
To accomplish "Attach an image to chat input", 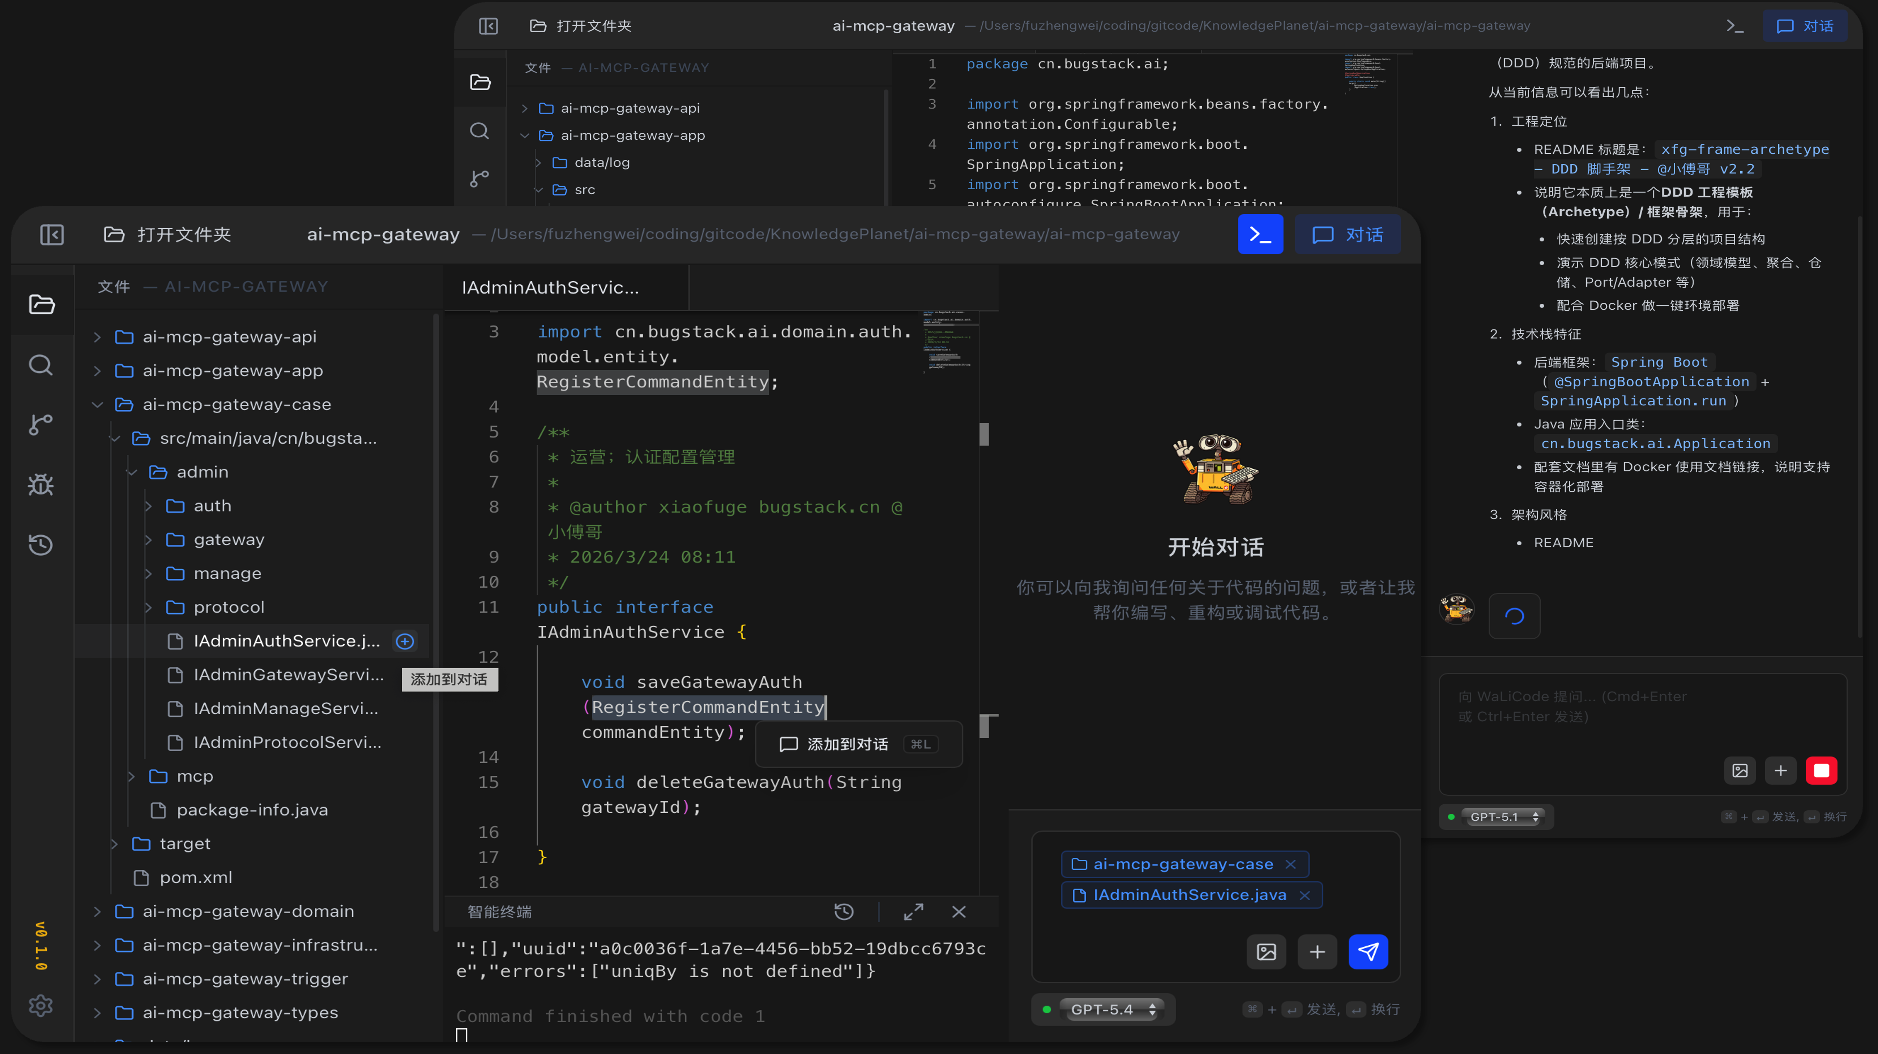I will point(1266,952).
